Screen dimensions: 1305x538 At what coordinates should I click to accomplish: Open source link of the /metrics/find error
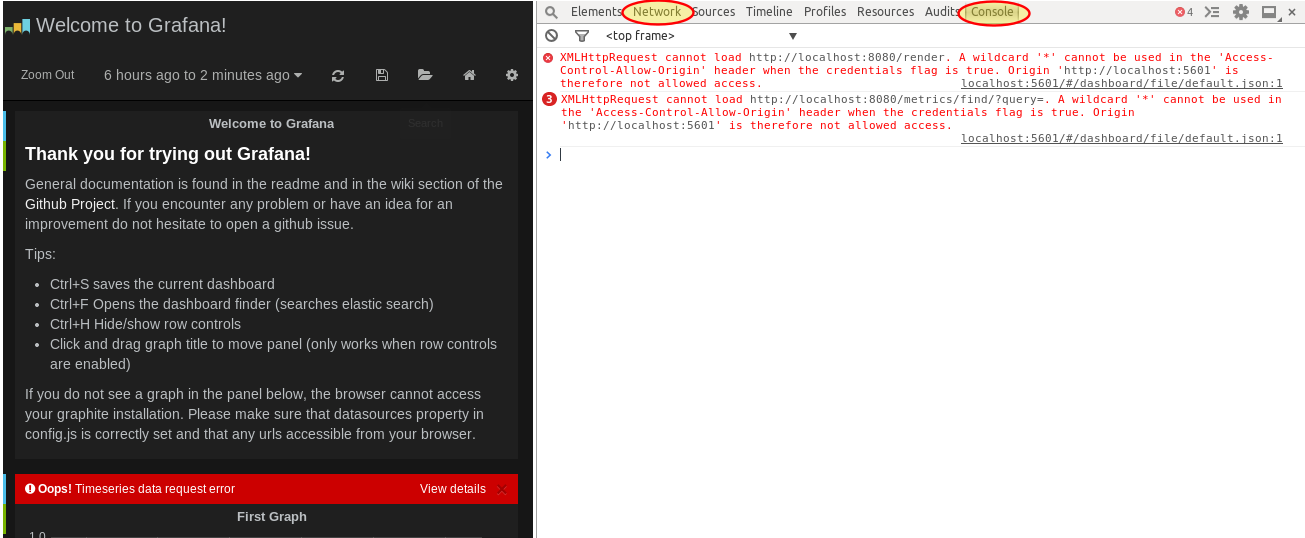tap(1122, 139)
